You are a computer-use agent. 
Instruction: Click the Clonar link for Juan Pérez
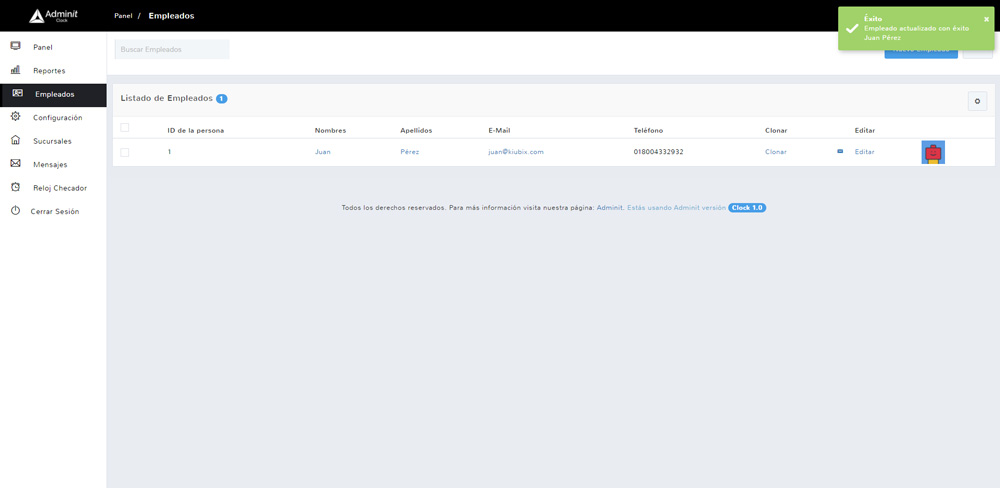(x=775, y=152)
